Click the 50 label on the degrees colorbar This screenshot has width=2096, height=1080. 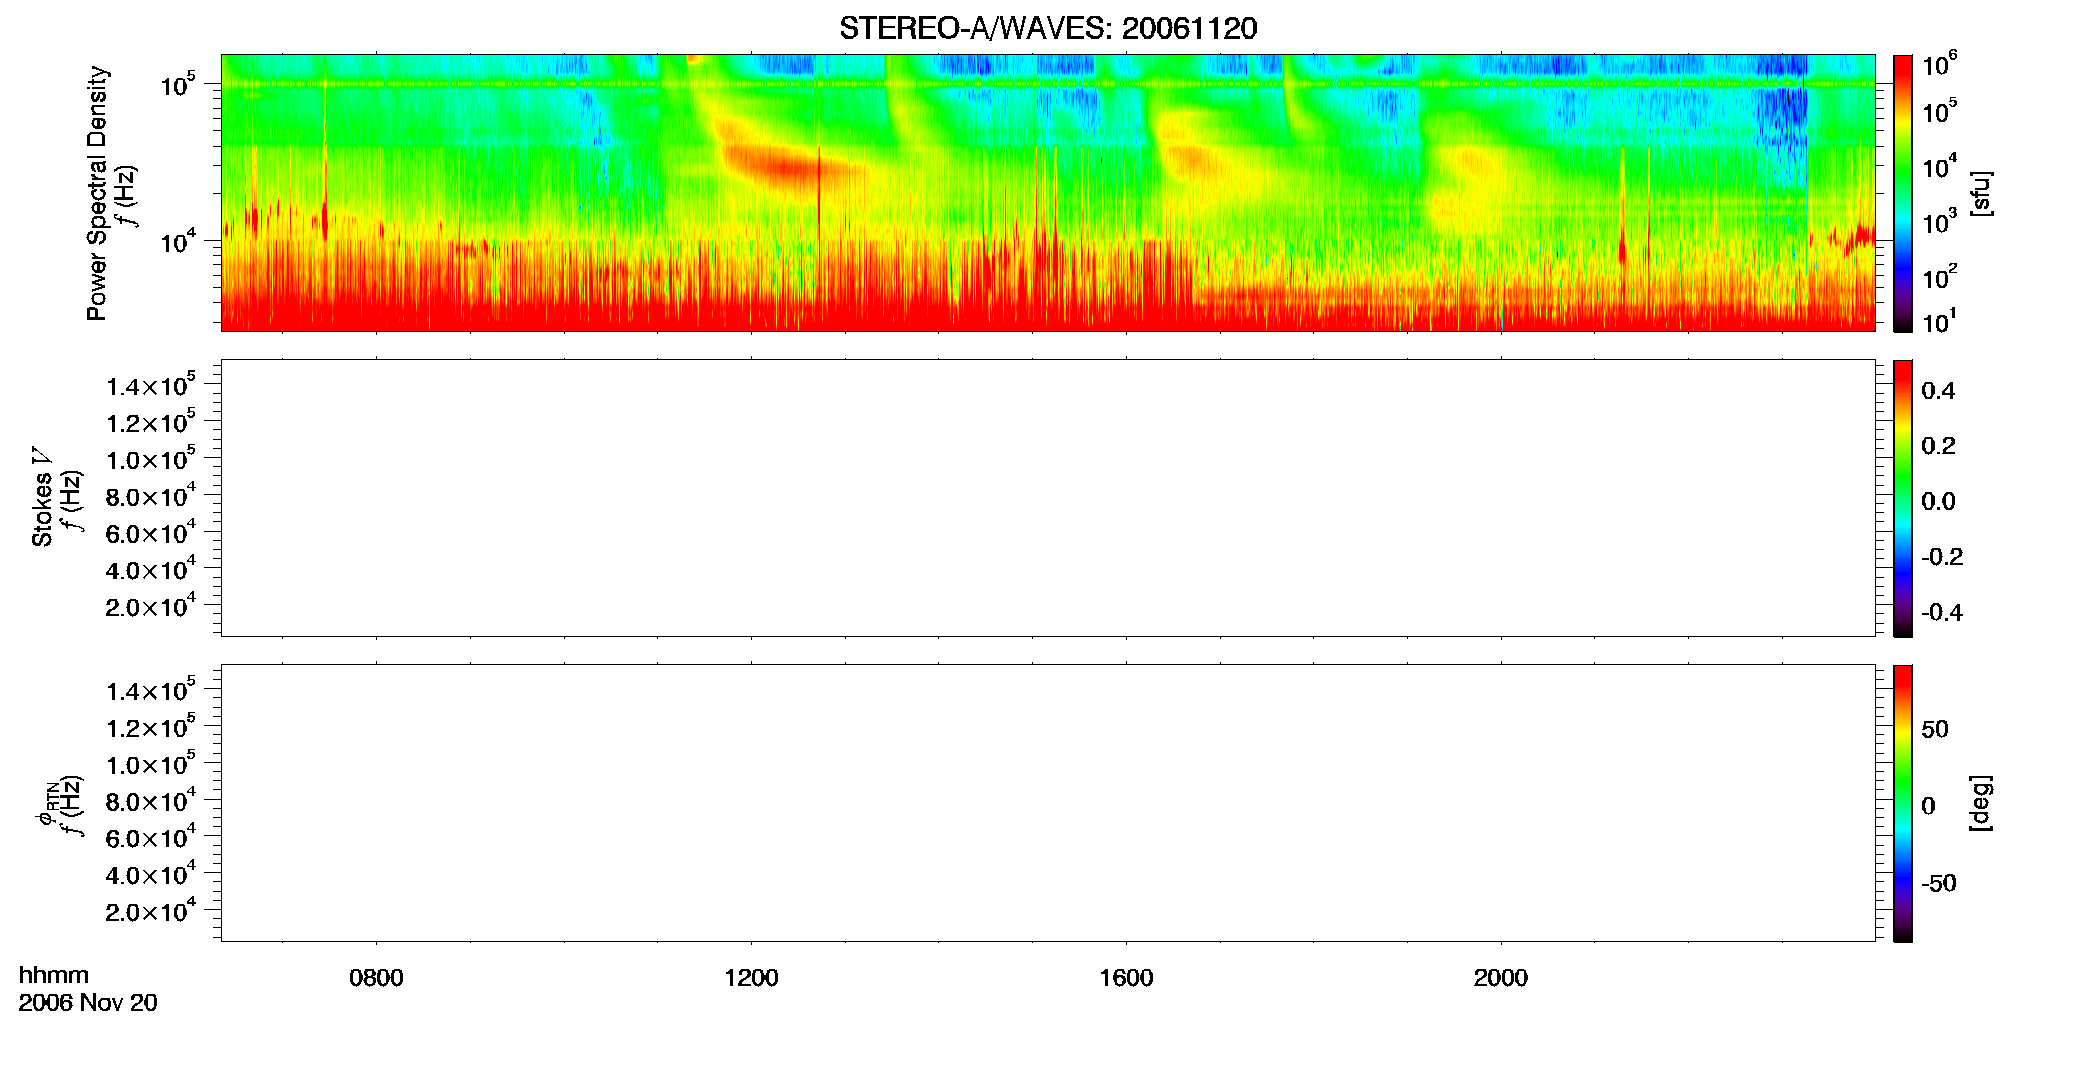pyautogui.click(x=1935, y=729)
